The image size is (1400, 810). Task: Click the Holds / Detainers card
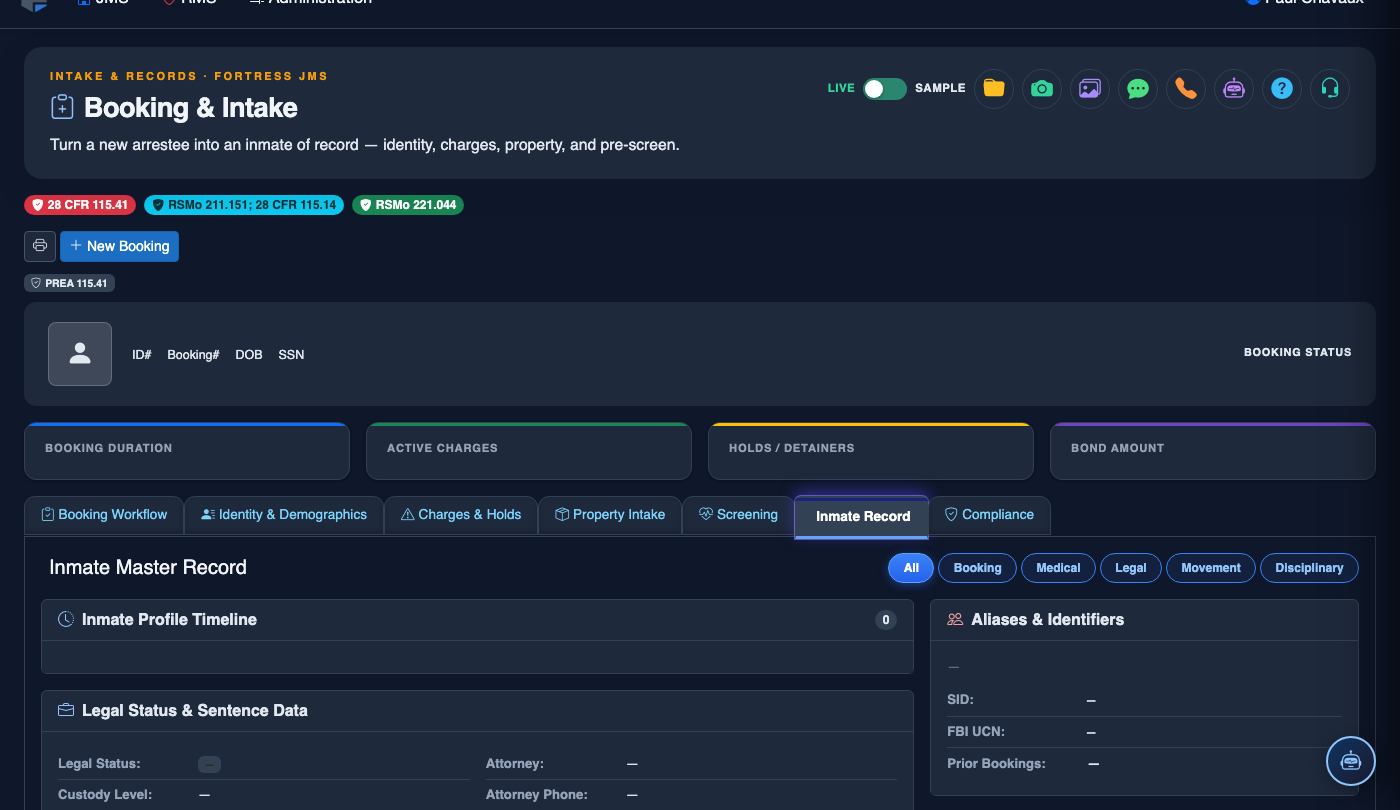(871, 451)
